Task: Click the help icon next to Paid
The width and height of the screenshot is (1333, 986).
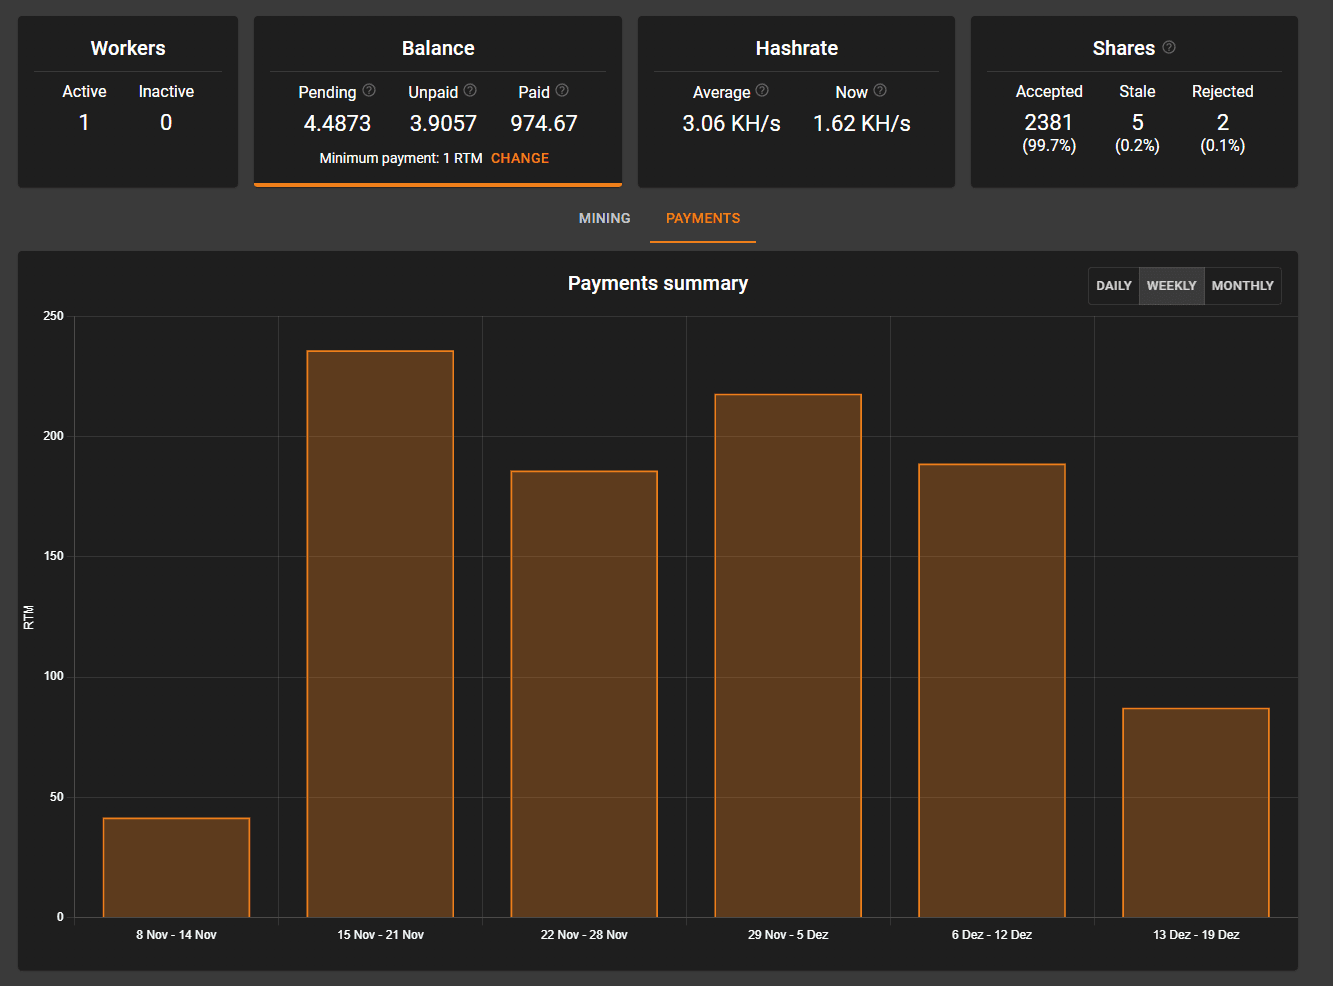Action: point(562,90)
